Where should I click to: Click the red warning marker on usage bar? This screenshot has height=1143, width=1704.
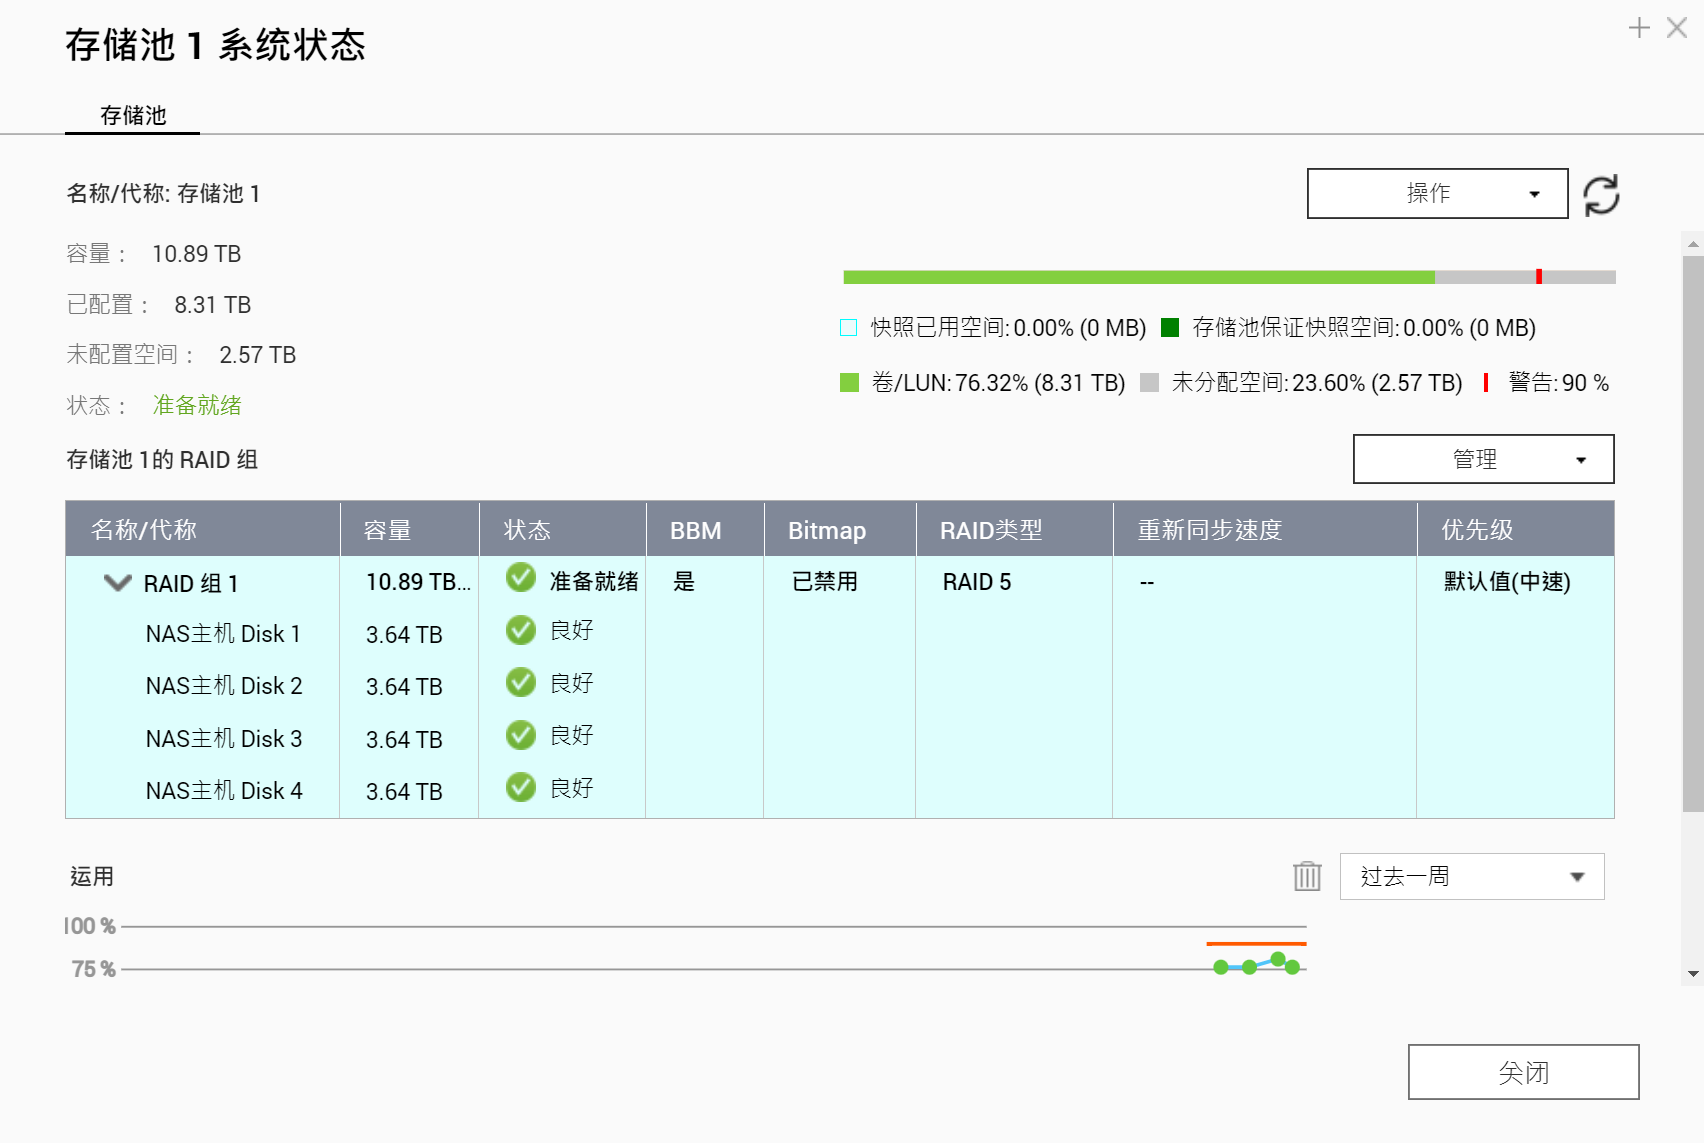coord(1539,277)
